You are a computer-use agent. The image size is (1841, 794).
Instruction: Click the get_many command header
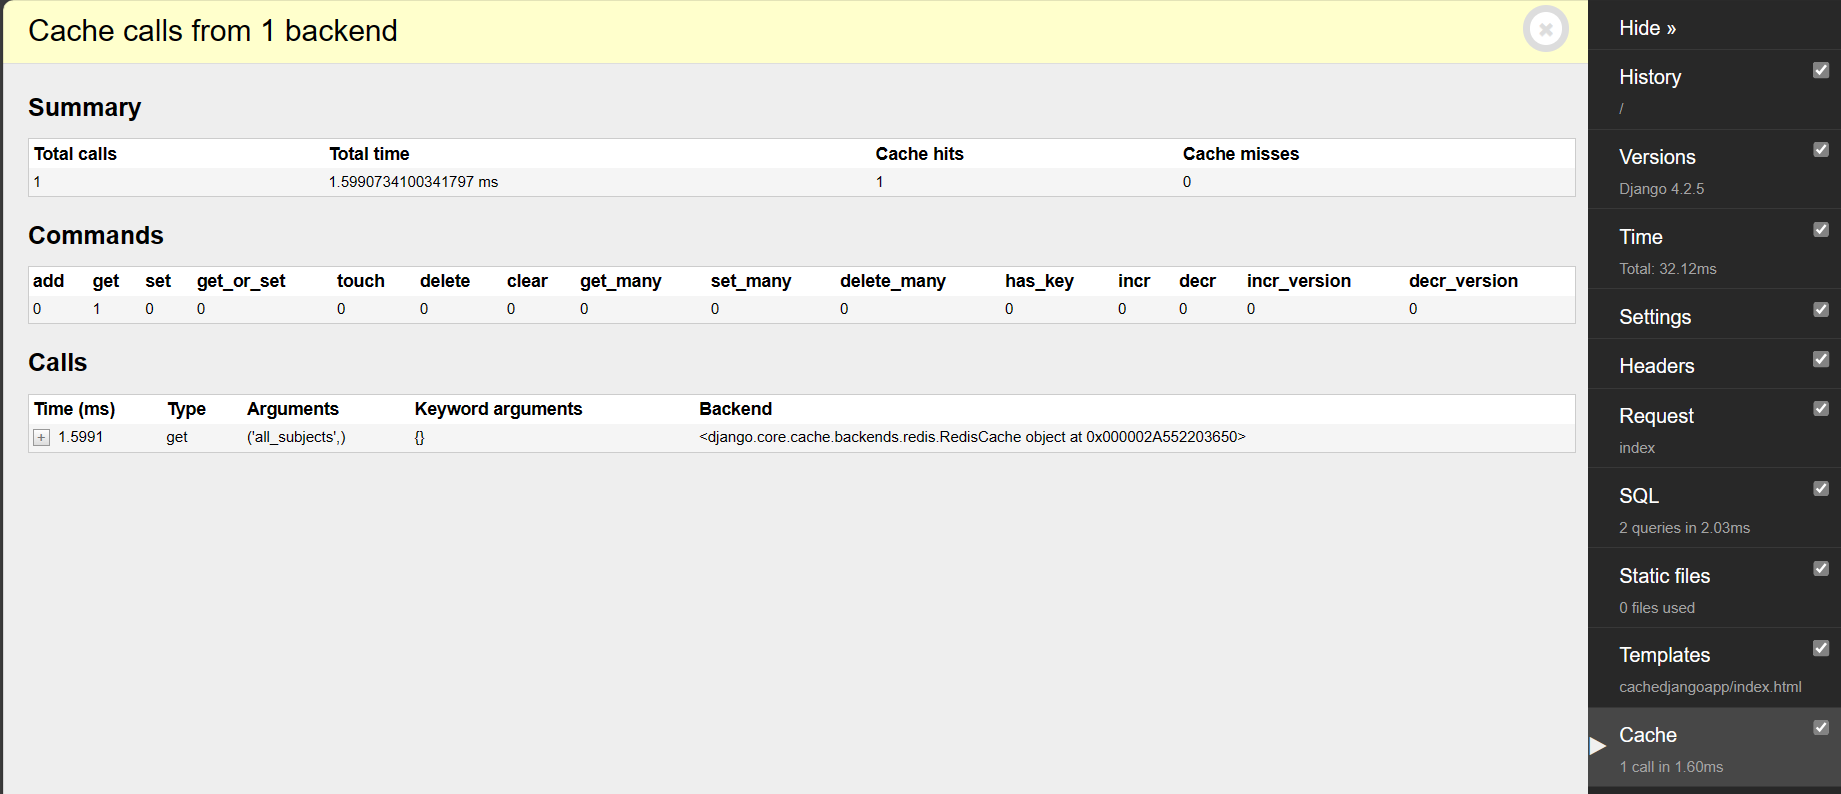pos(620,281)
